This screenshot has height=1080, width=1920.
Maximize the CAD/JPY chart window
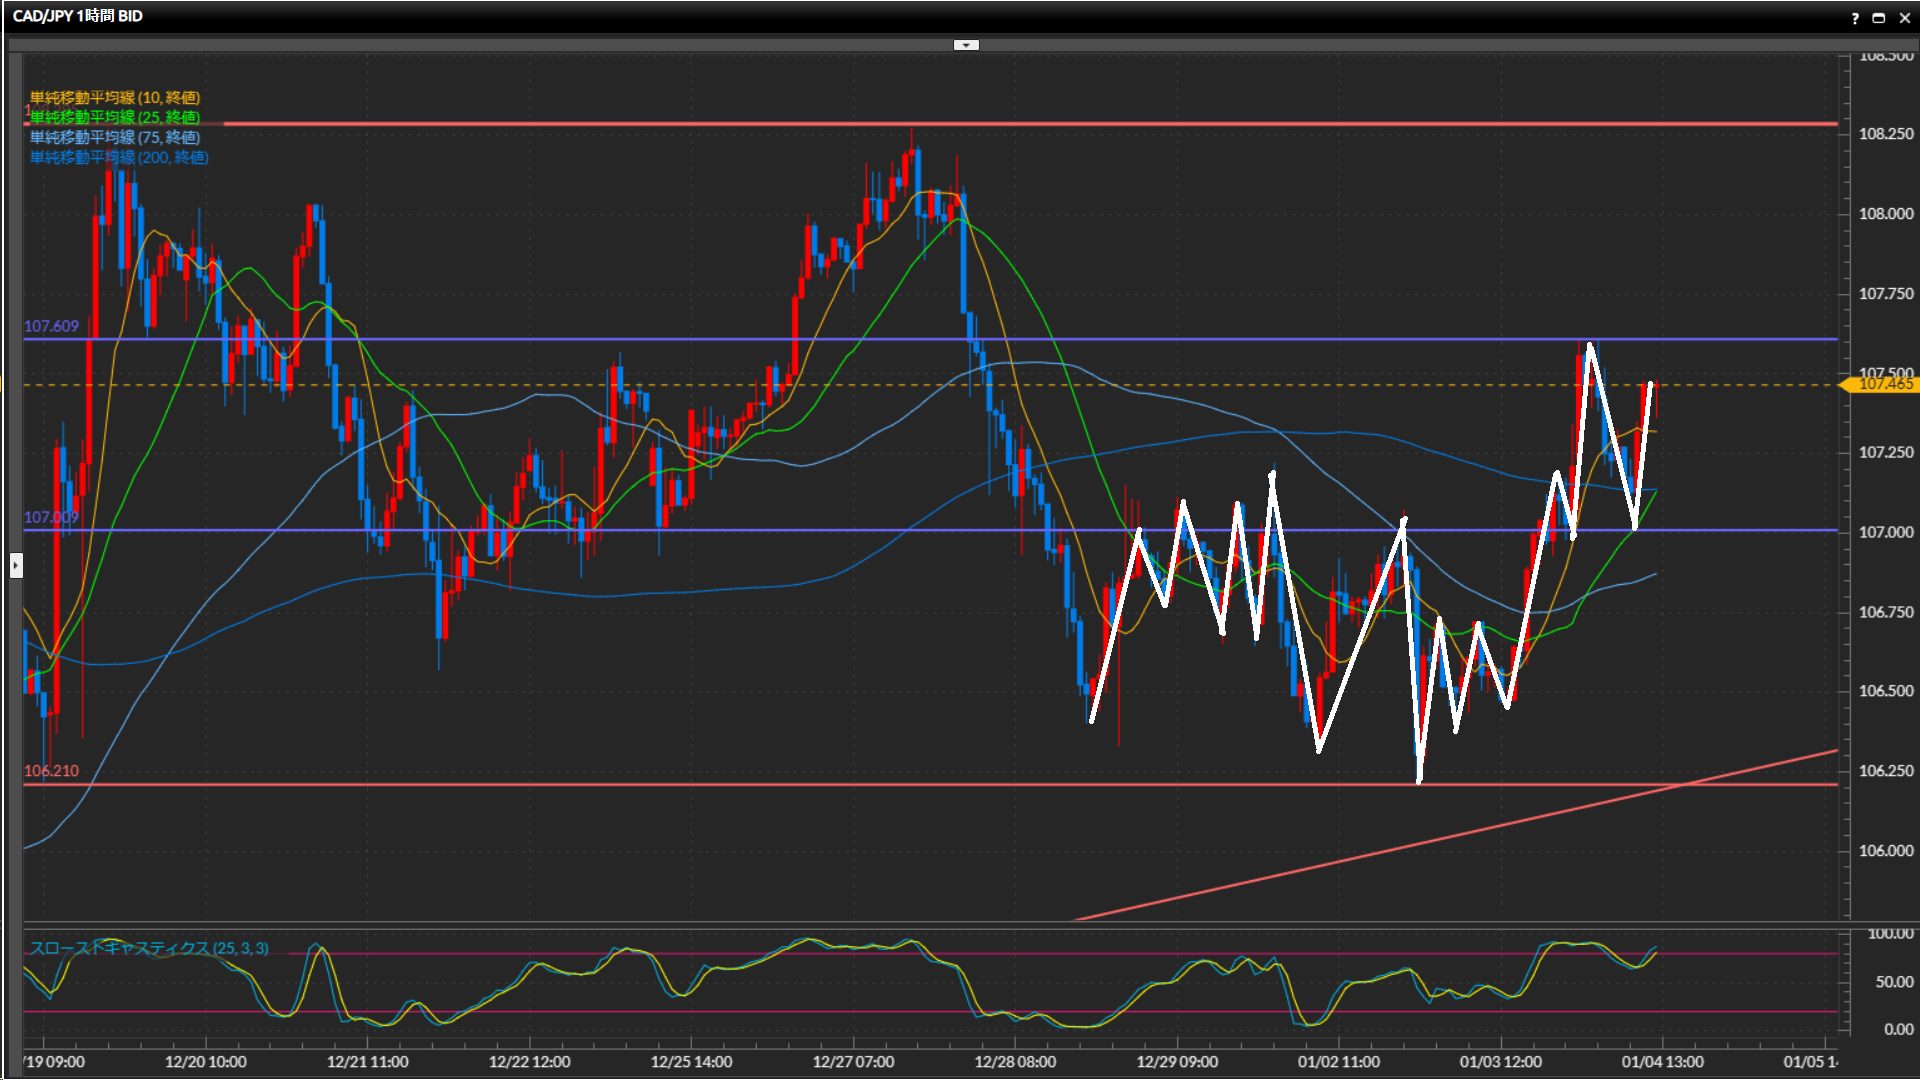1879,17
